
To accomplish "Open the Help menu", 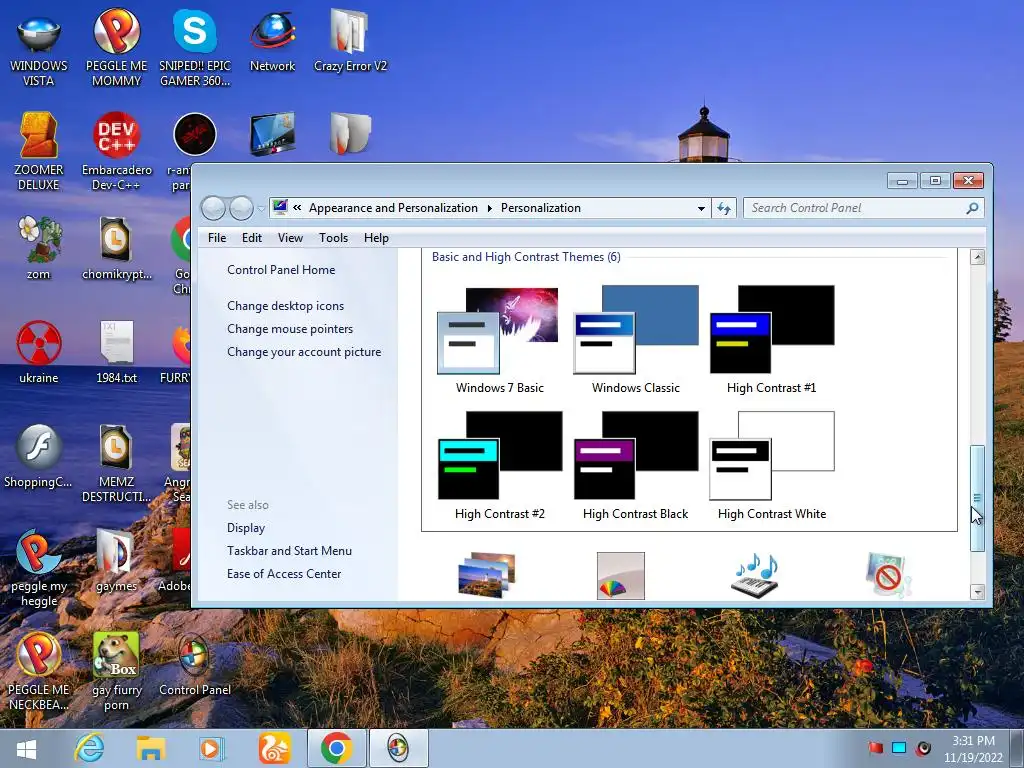I will point(376,238).
